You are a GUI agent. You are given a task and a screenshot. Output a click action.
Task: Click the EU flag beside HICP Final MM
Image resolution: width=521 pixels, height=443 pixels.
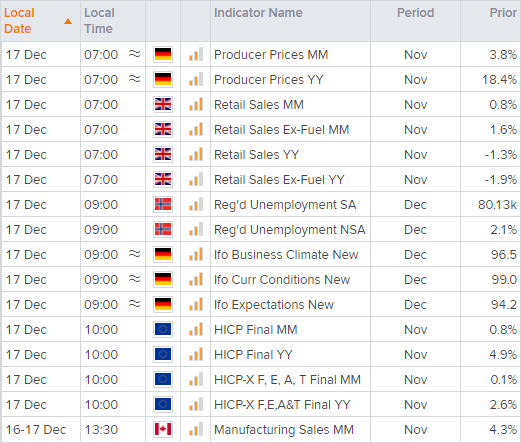point(163,329)
